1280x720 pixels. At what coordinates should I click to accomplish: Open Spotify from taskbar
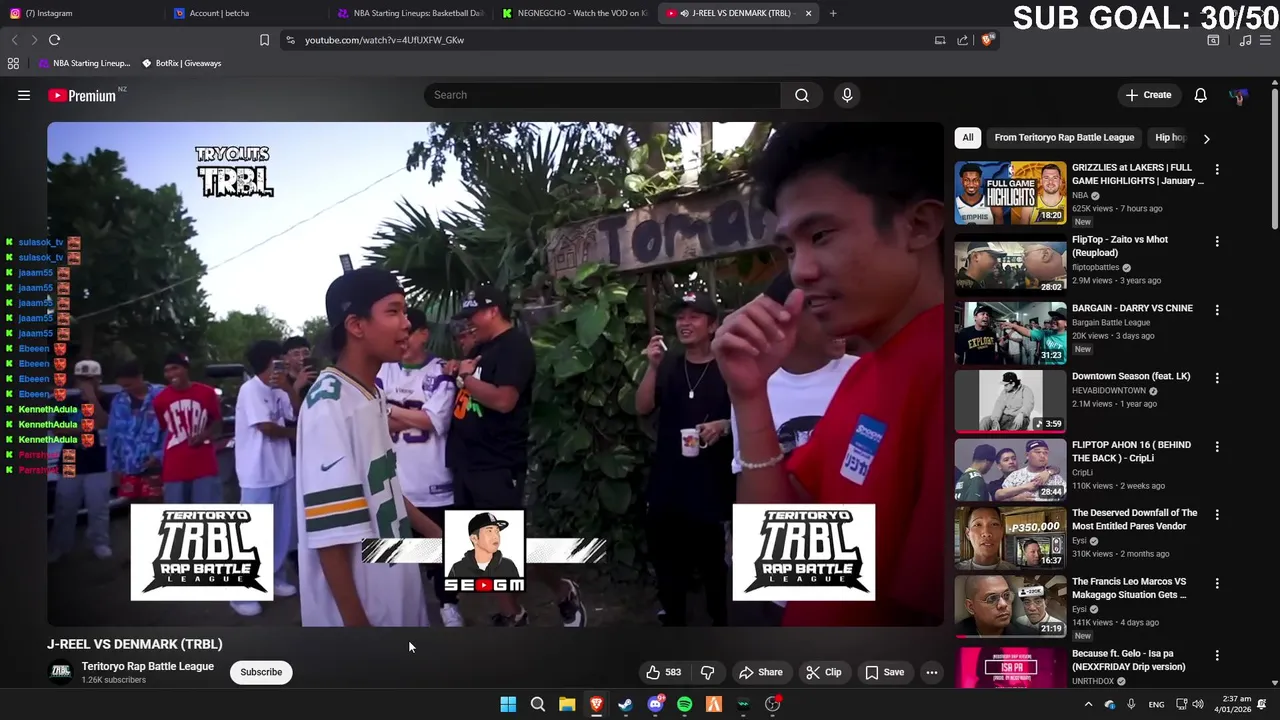[684, 704]
